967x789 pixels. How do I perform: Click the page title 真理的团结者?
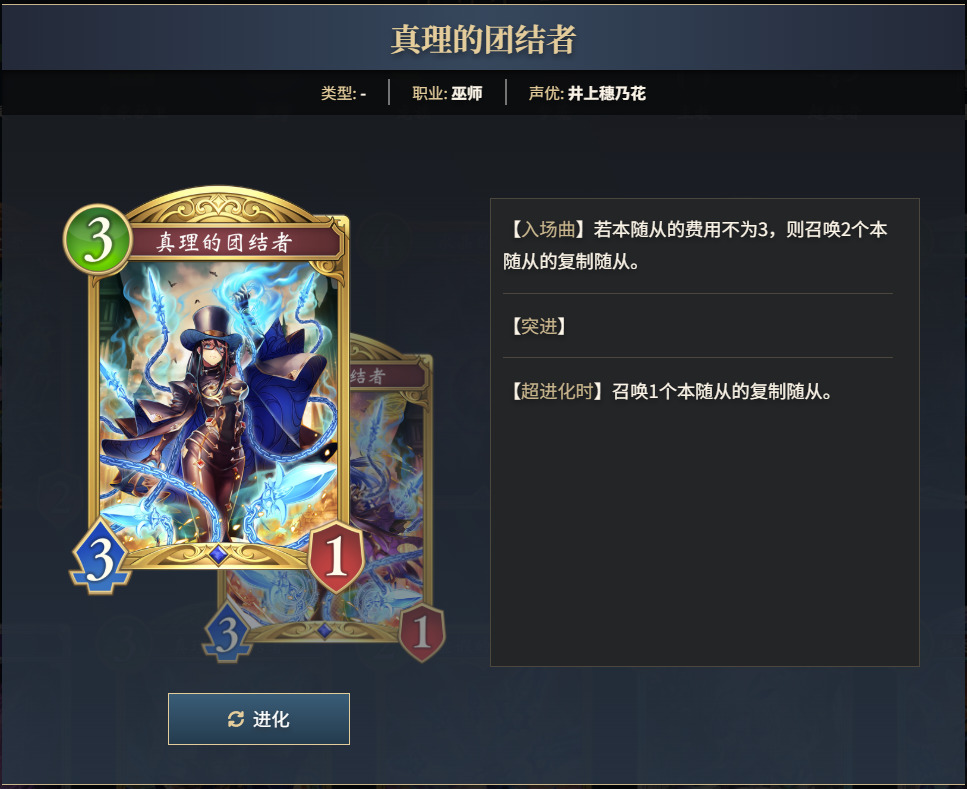click(x=484, y=39)
